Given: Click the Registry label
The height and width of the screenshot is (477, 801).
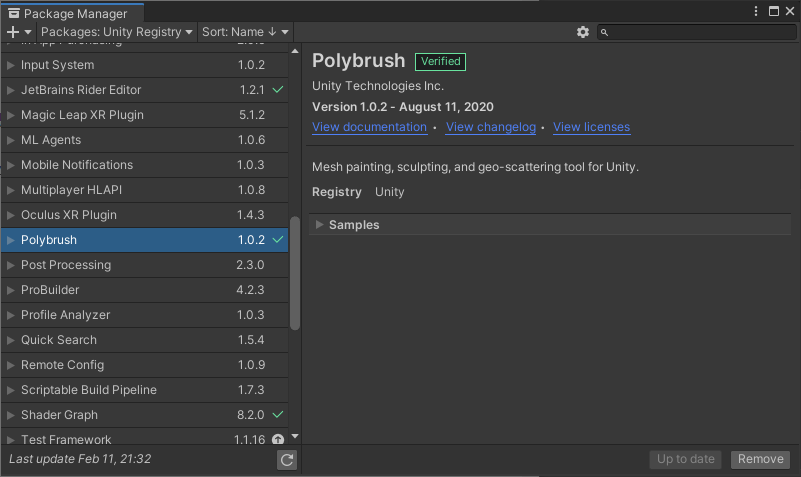Looking at the screenshot, I should pos(337,192).
